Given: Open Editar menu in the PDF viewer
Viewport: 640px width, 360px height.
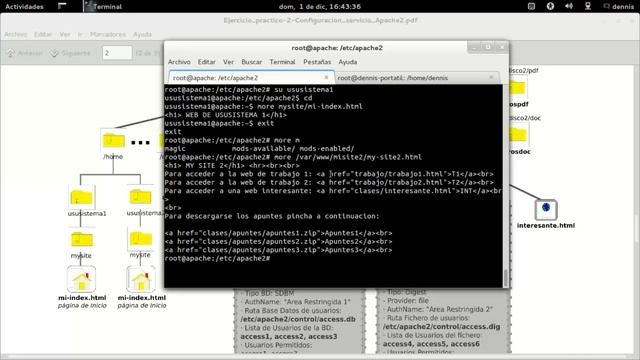Looking at the screenshot, I should pos(43,35).
